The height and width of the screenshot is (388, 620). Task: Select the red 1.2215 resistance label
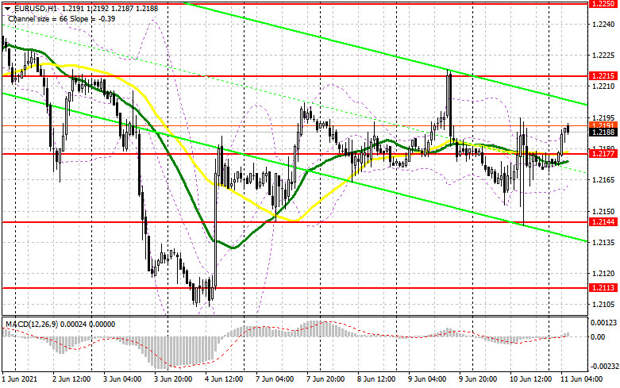[603, 76]
